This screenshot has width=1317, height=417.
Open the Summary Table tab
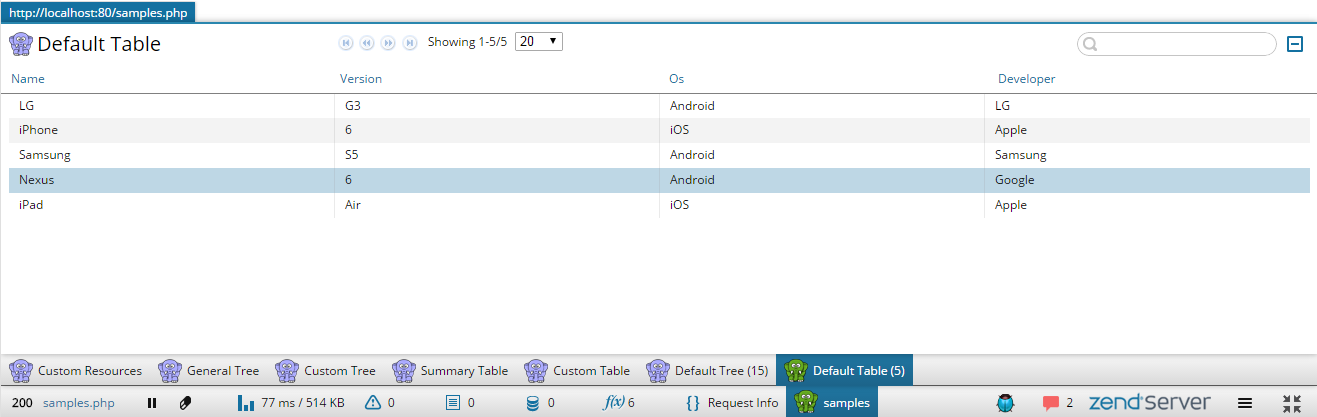point(450,371)
